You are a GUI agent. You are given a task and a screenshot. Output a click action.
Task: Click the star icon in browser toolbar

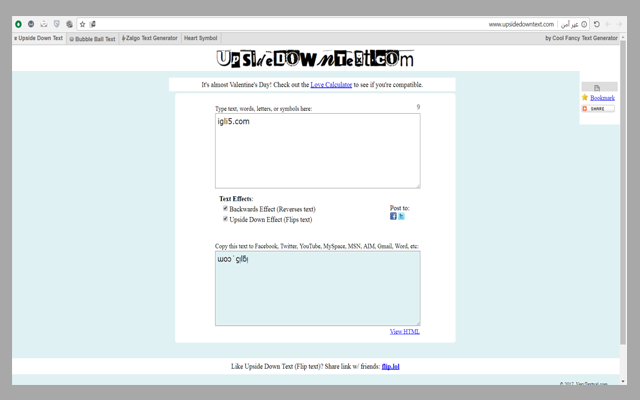click(x=82, y=24)
